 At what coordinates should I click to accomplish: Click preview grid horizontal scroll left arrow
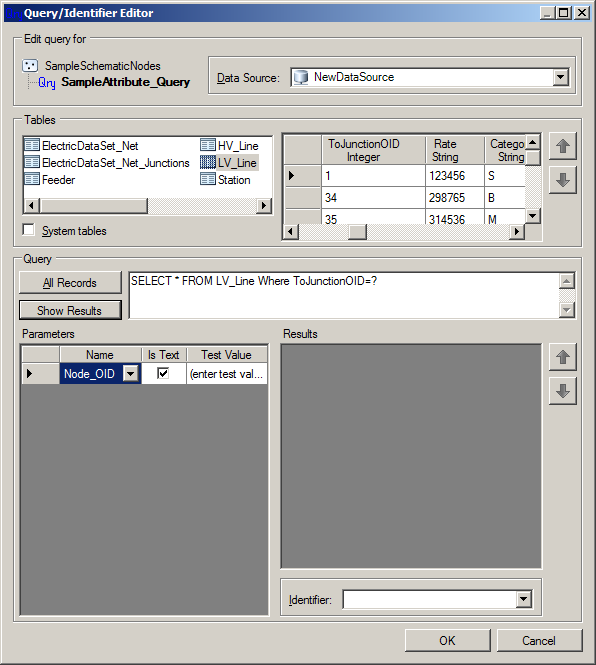coord(291,232)
